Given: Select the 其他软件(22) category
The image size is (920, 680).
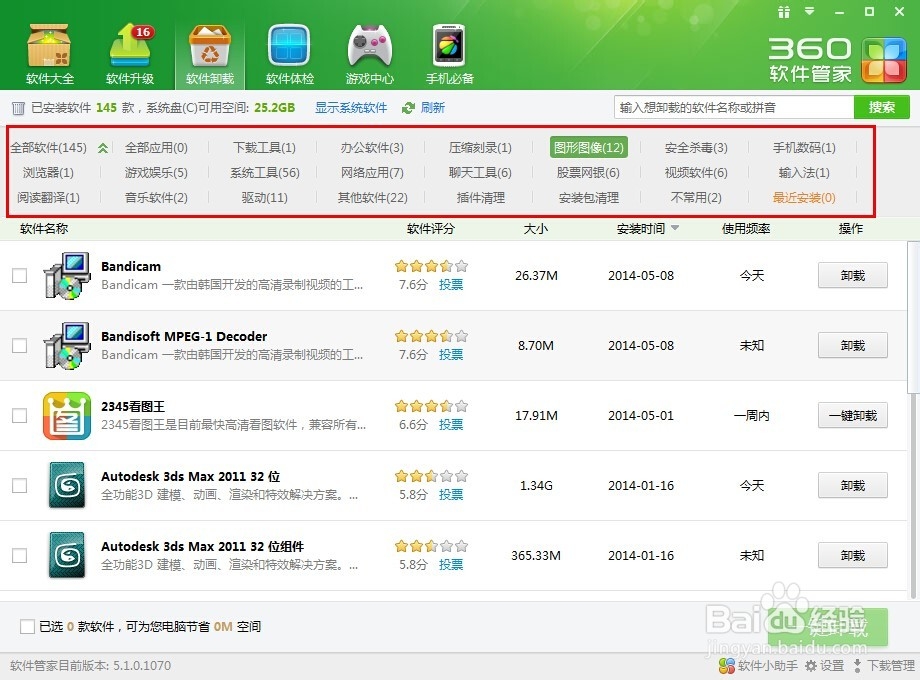Looking at the screenshot, I should 373,198.
